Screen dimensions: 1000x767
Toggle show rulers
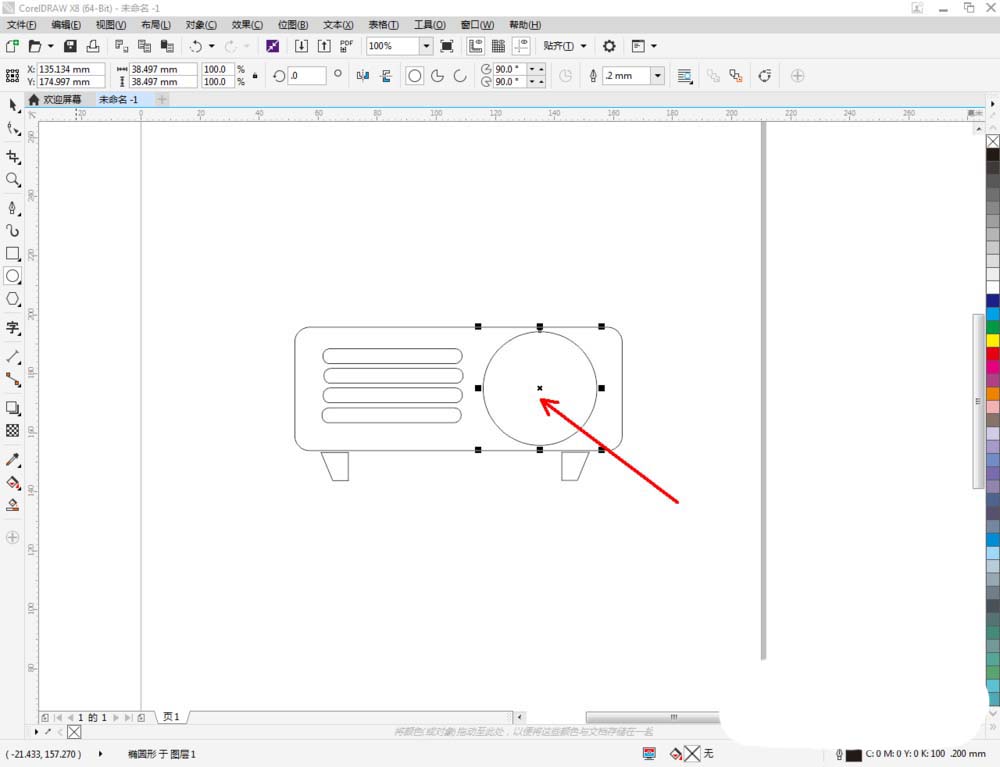click(476, 46)
